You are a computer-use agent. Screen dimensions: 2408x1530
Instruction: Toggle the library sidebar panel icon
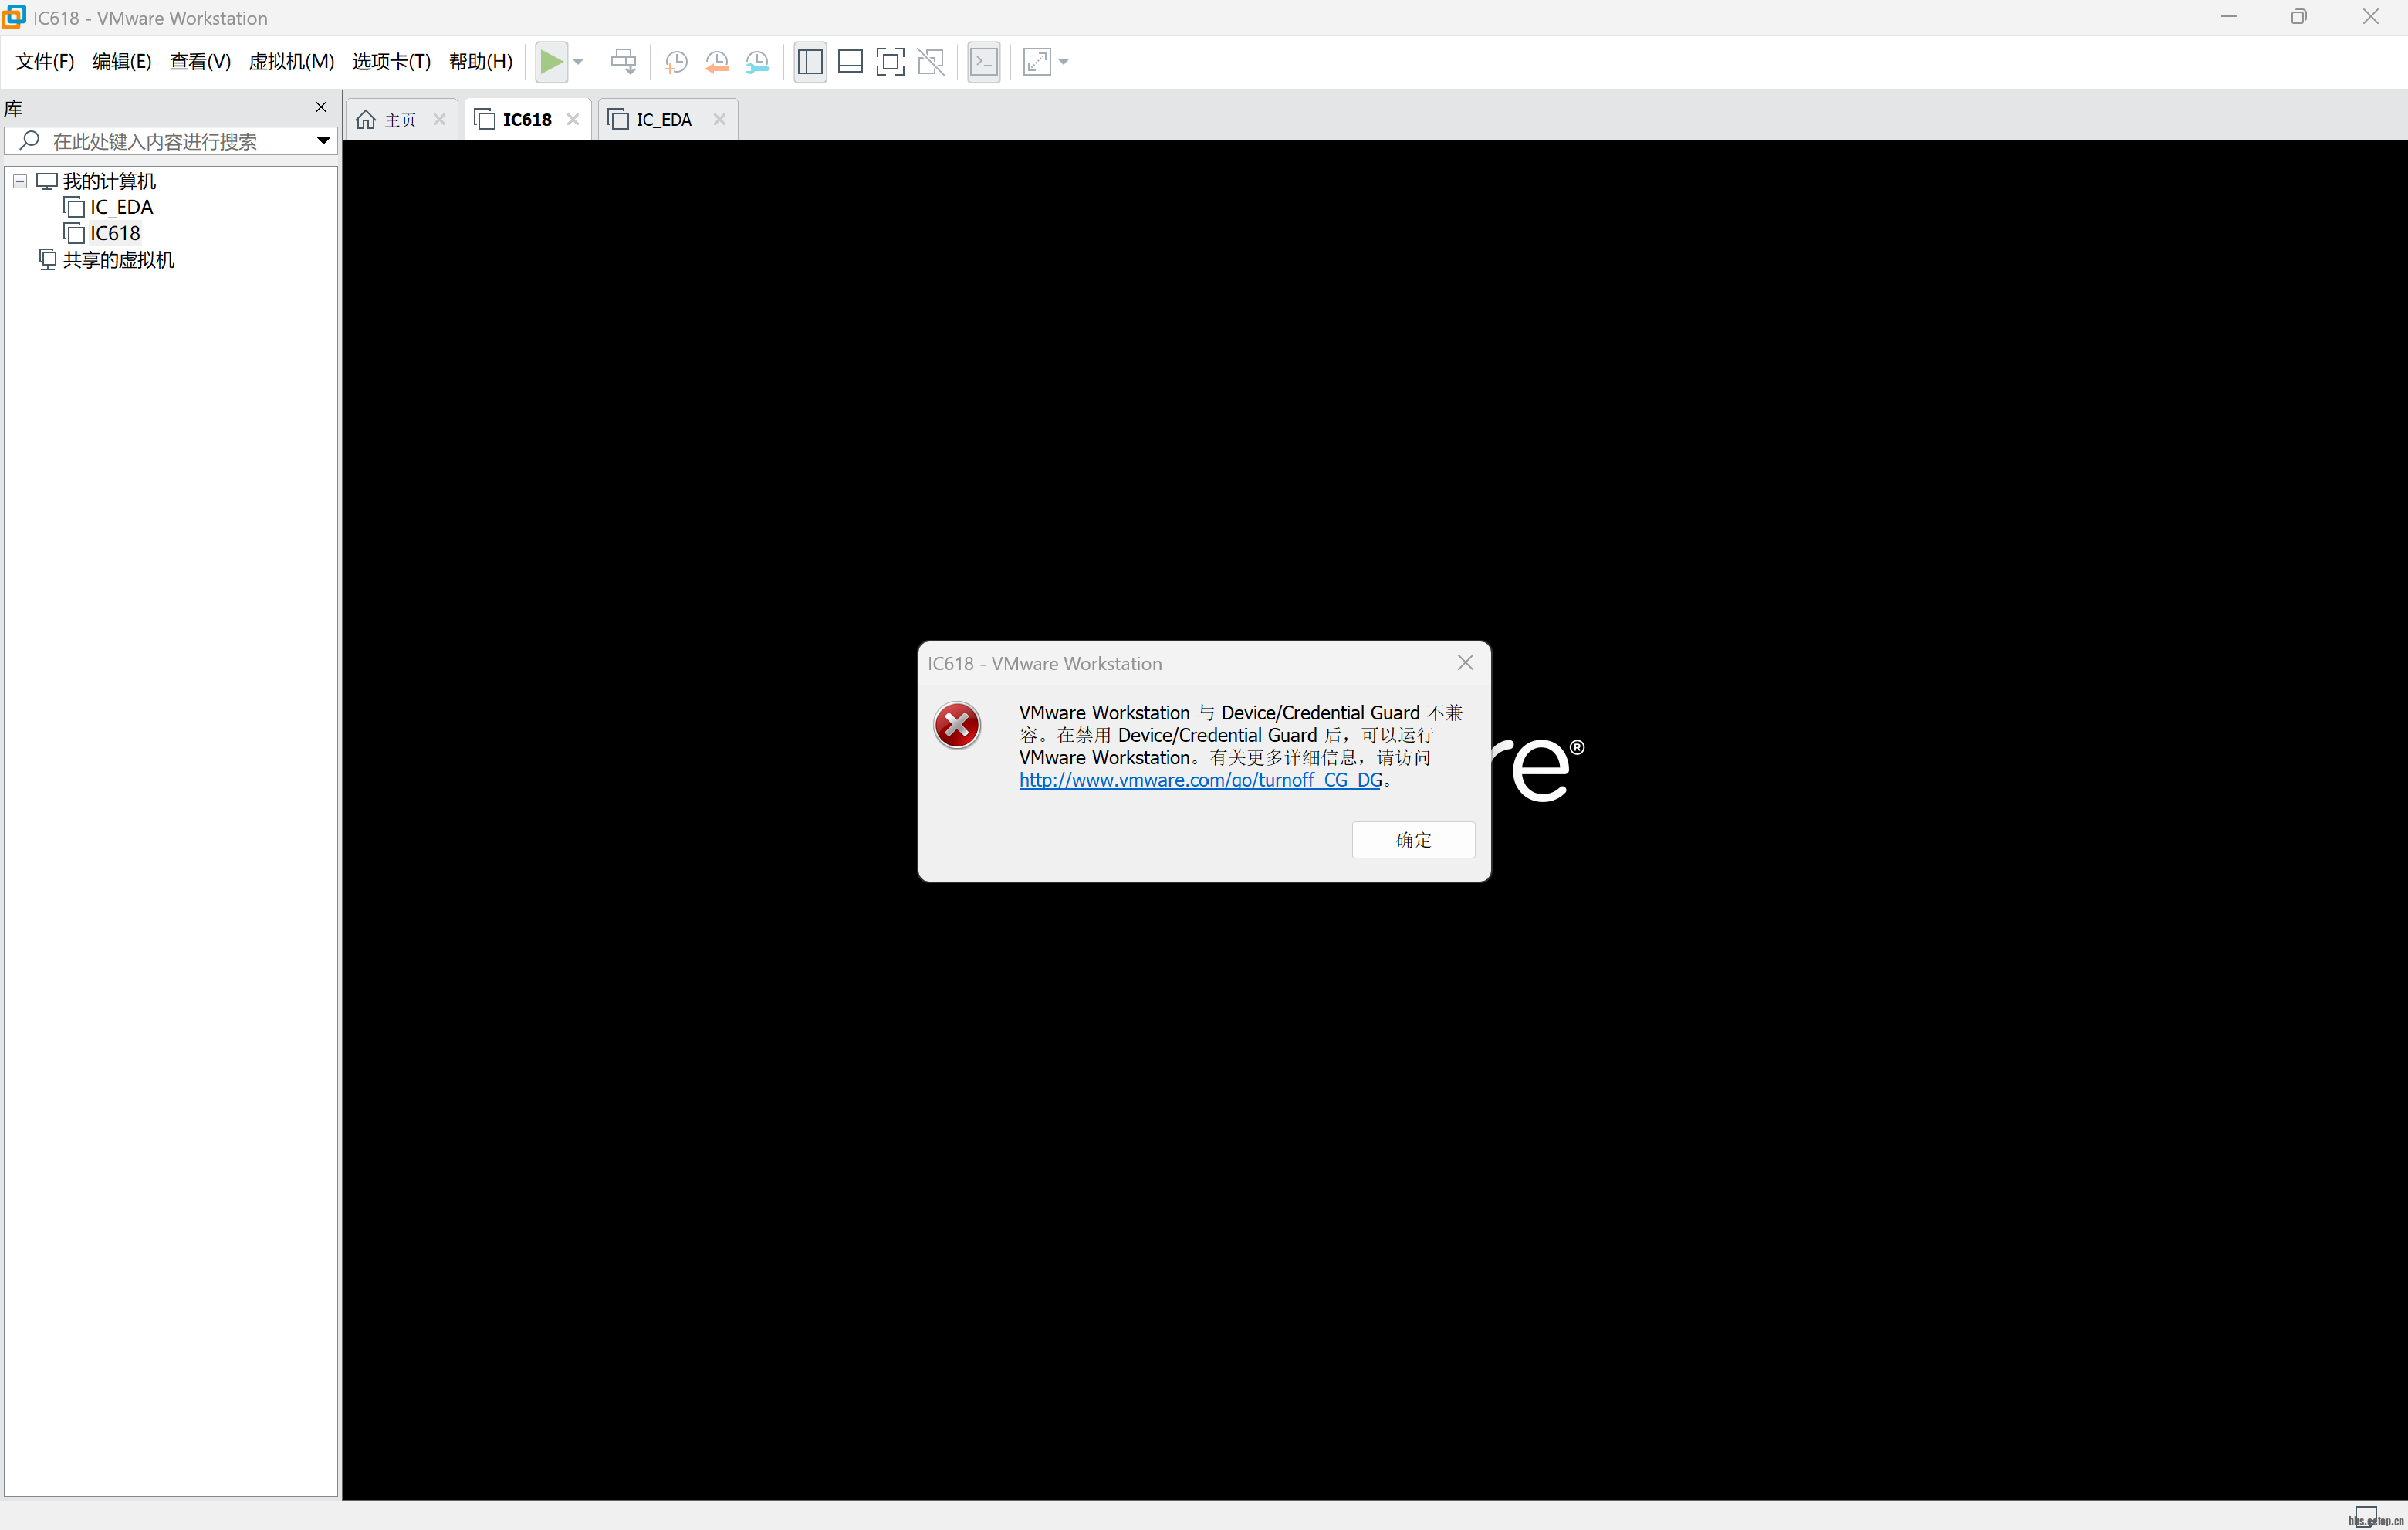(809, 62)
